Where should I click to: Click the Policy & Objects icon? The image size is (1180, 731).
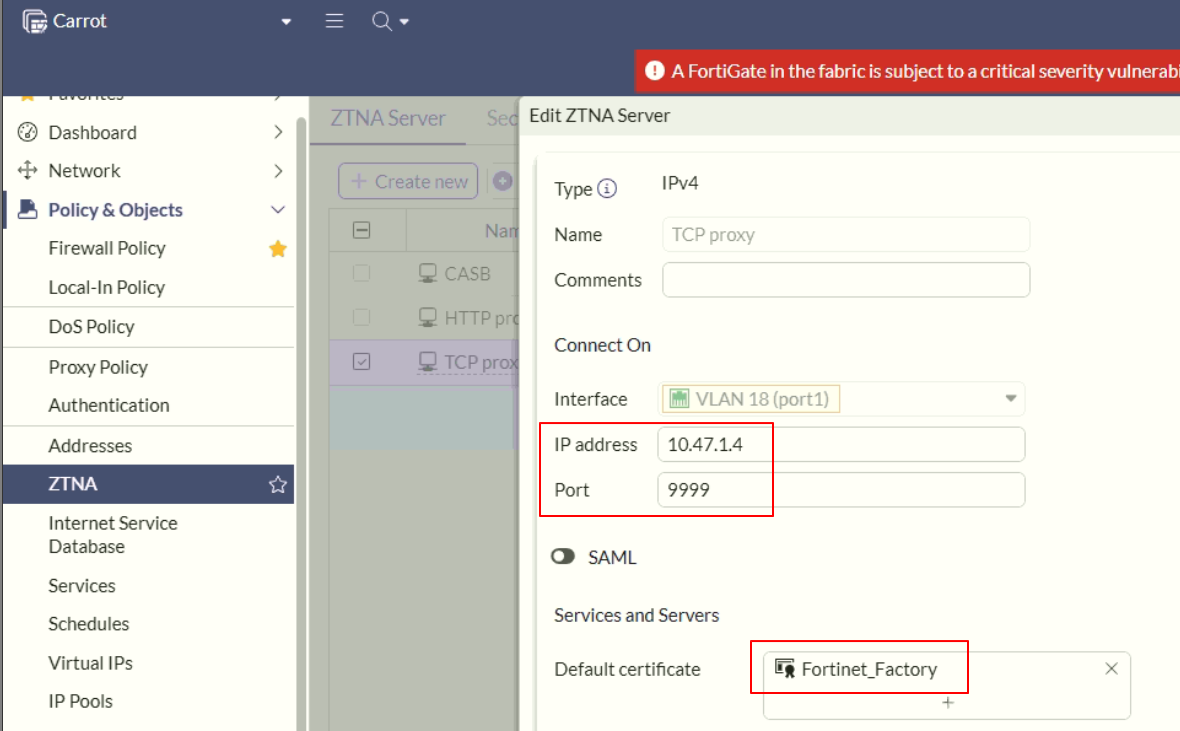point(28,209)
